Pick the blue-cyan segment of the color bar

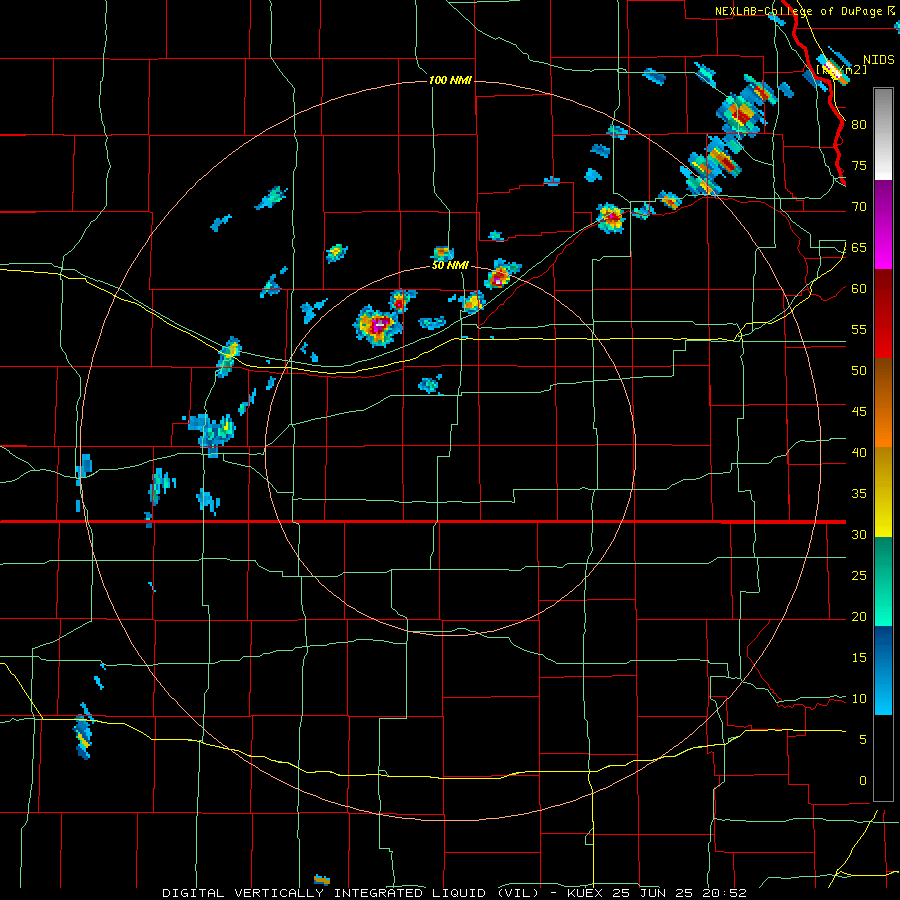(883, 670)
